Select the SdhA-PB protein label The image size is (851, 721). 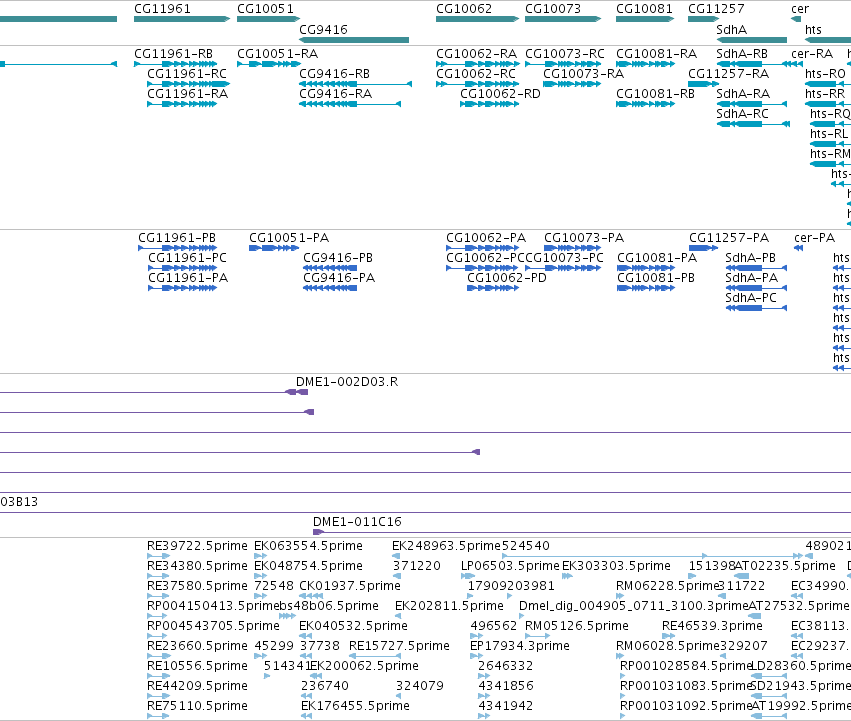pos(751,258)
